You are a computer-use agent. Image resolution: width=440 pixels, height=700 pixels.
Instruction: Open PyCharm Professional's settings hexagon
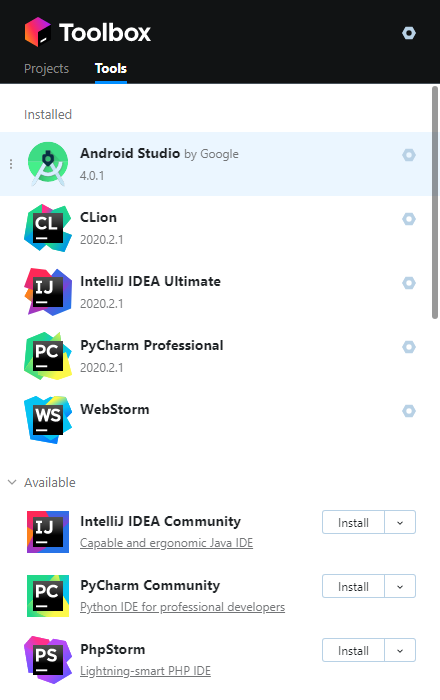click(x=409, y=347)
